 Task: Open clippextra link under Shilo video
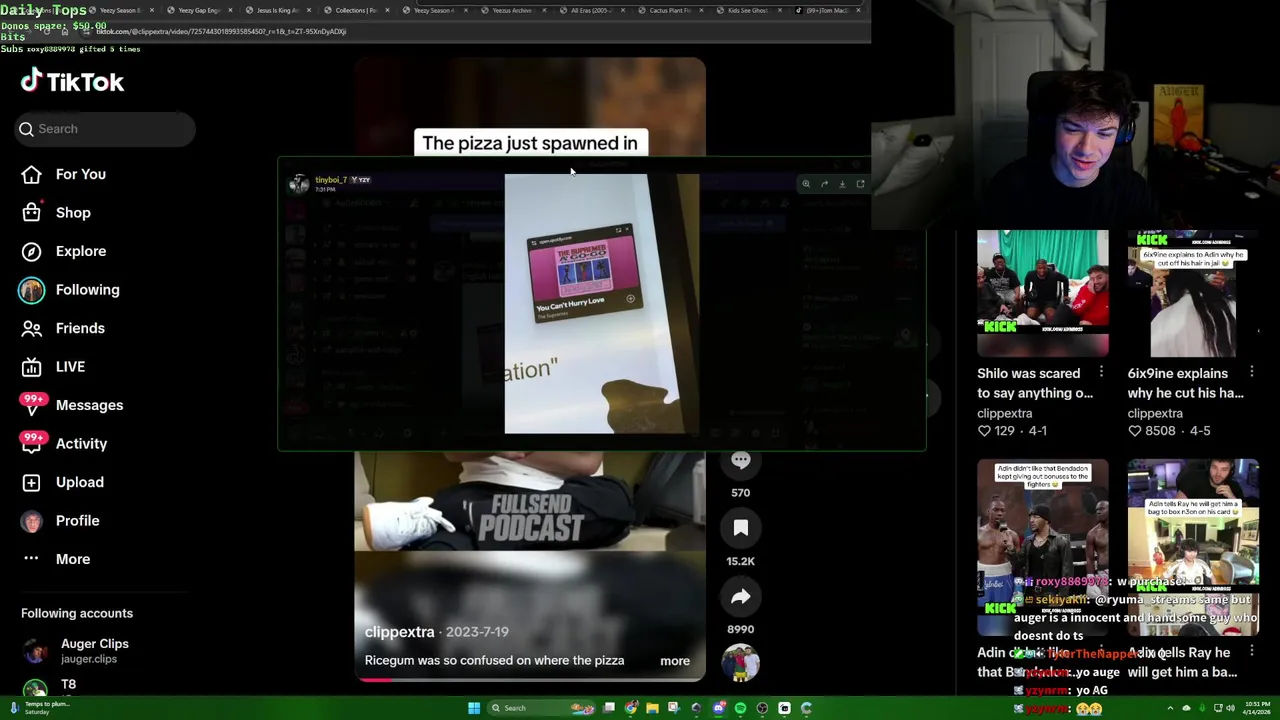pos(1004,413)
